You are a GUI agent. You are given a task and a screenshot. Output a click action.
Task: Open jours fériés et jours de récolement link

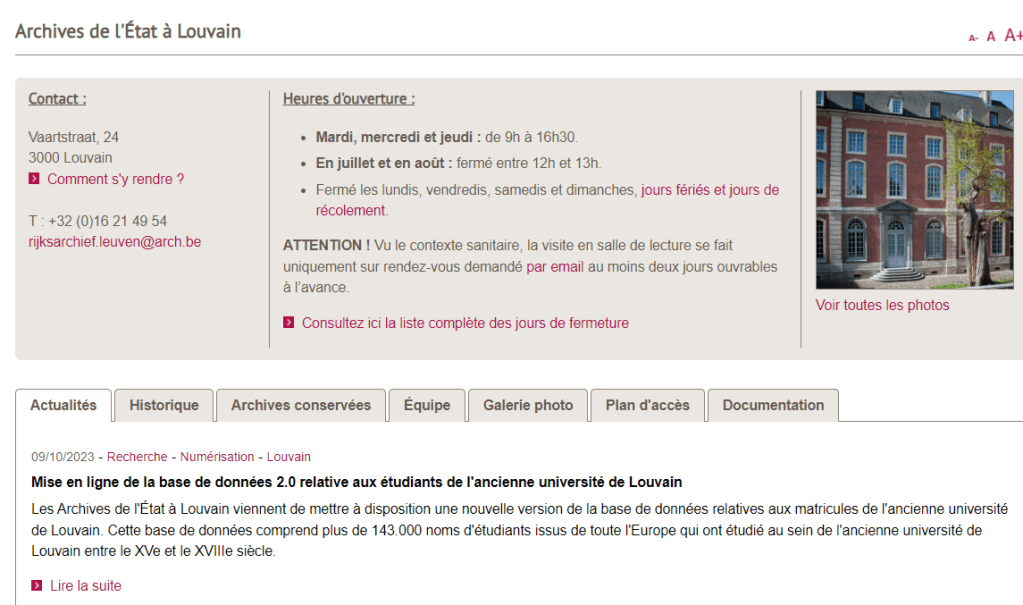709,190
